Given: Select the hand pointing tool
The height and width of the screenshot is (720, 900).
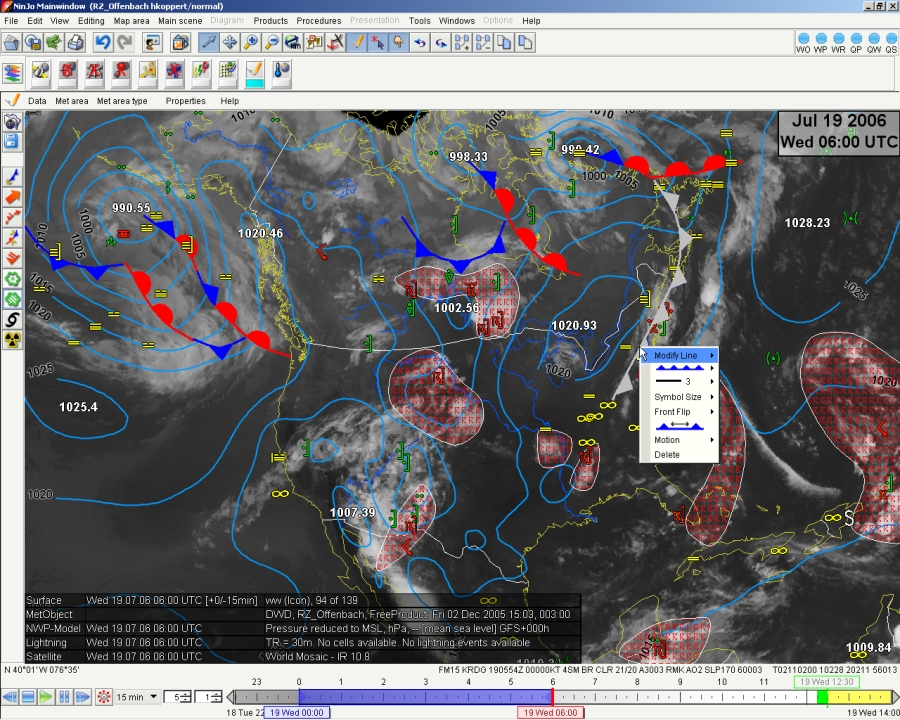Looking at the screenshot, I should [x=398, y=42].
